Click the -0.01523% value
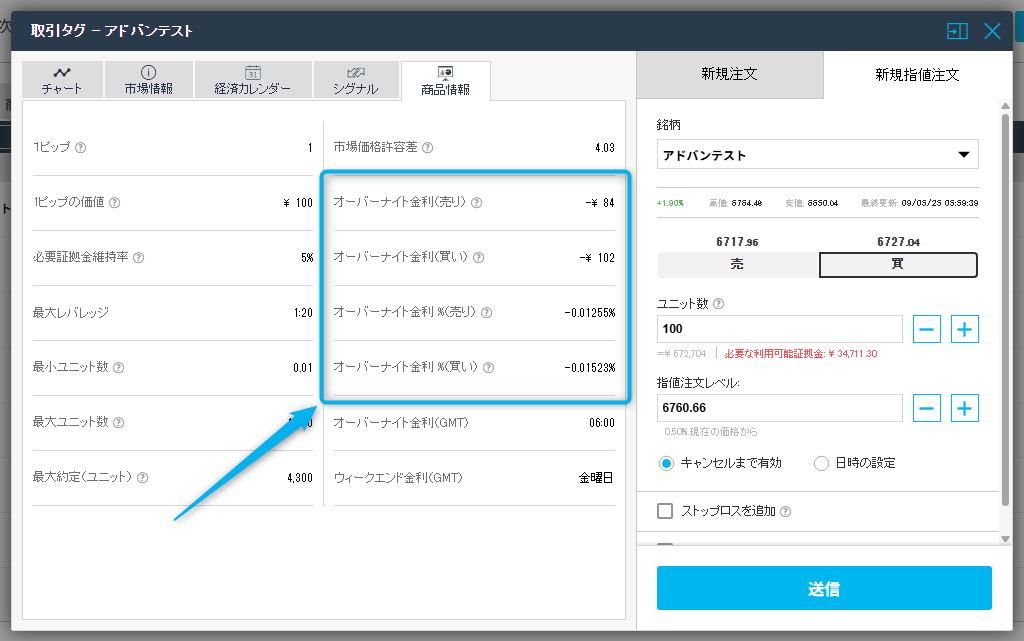Viewport: 1024px width, 641px height. pyautogui.click(x=590, y=367)
